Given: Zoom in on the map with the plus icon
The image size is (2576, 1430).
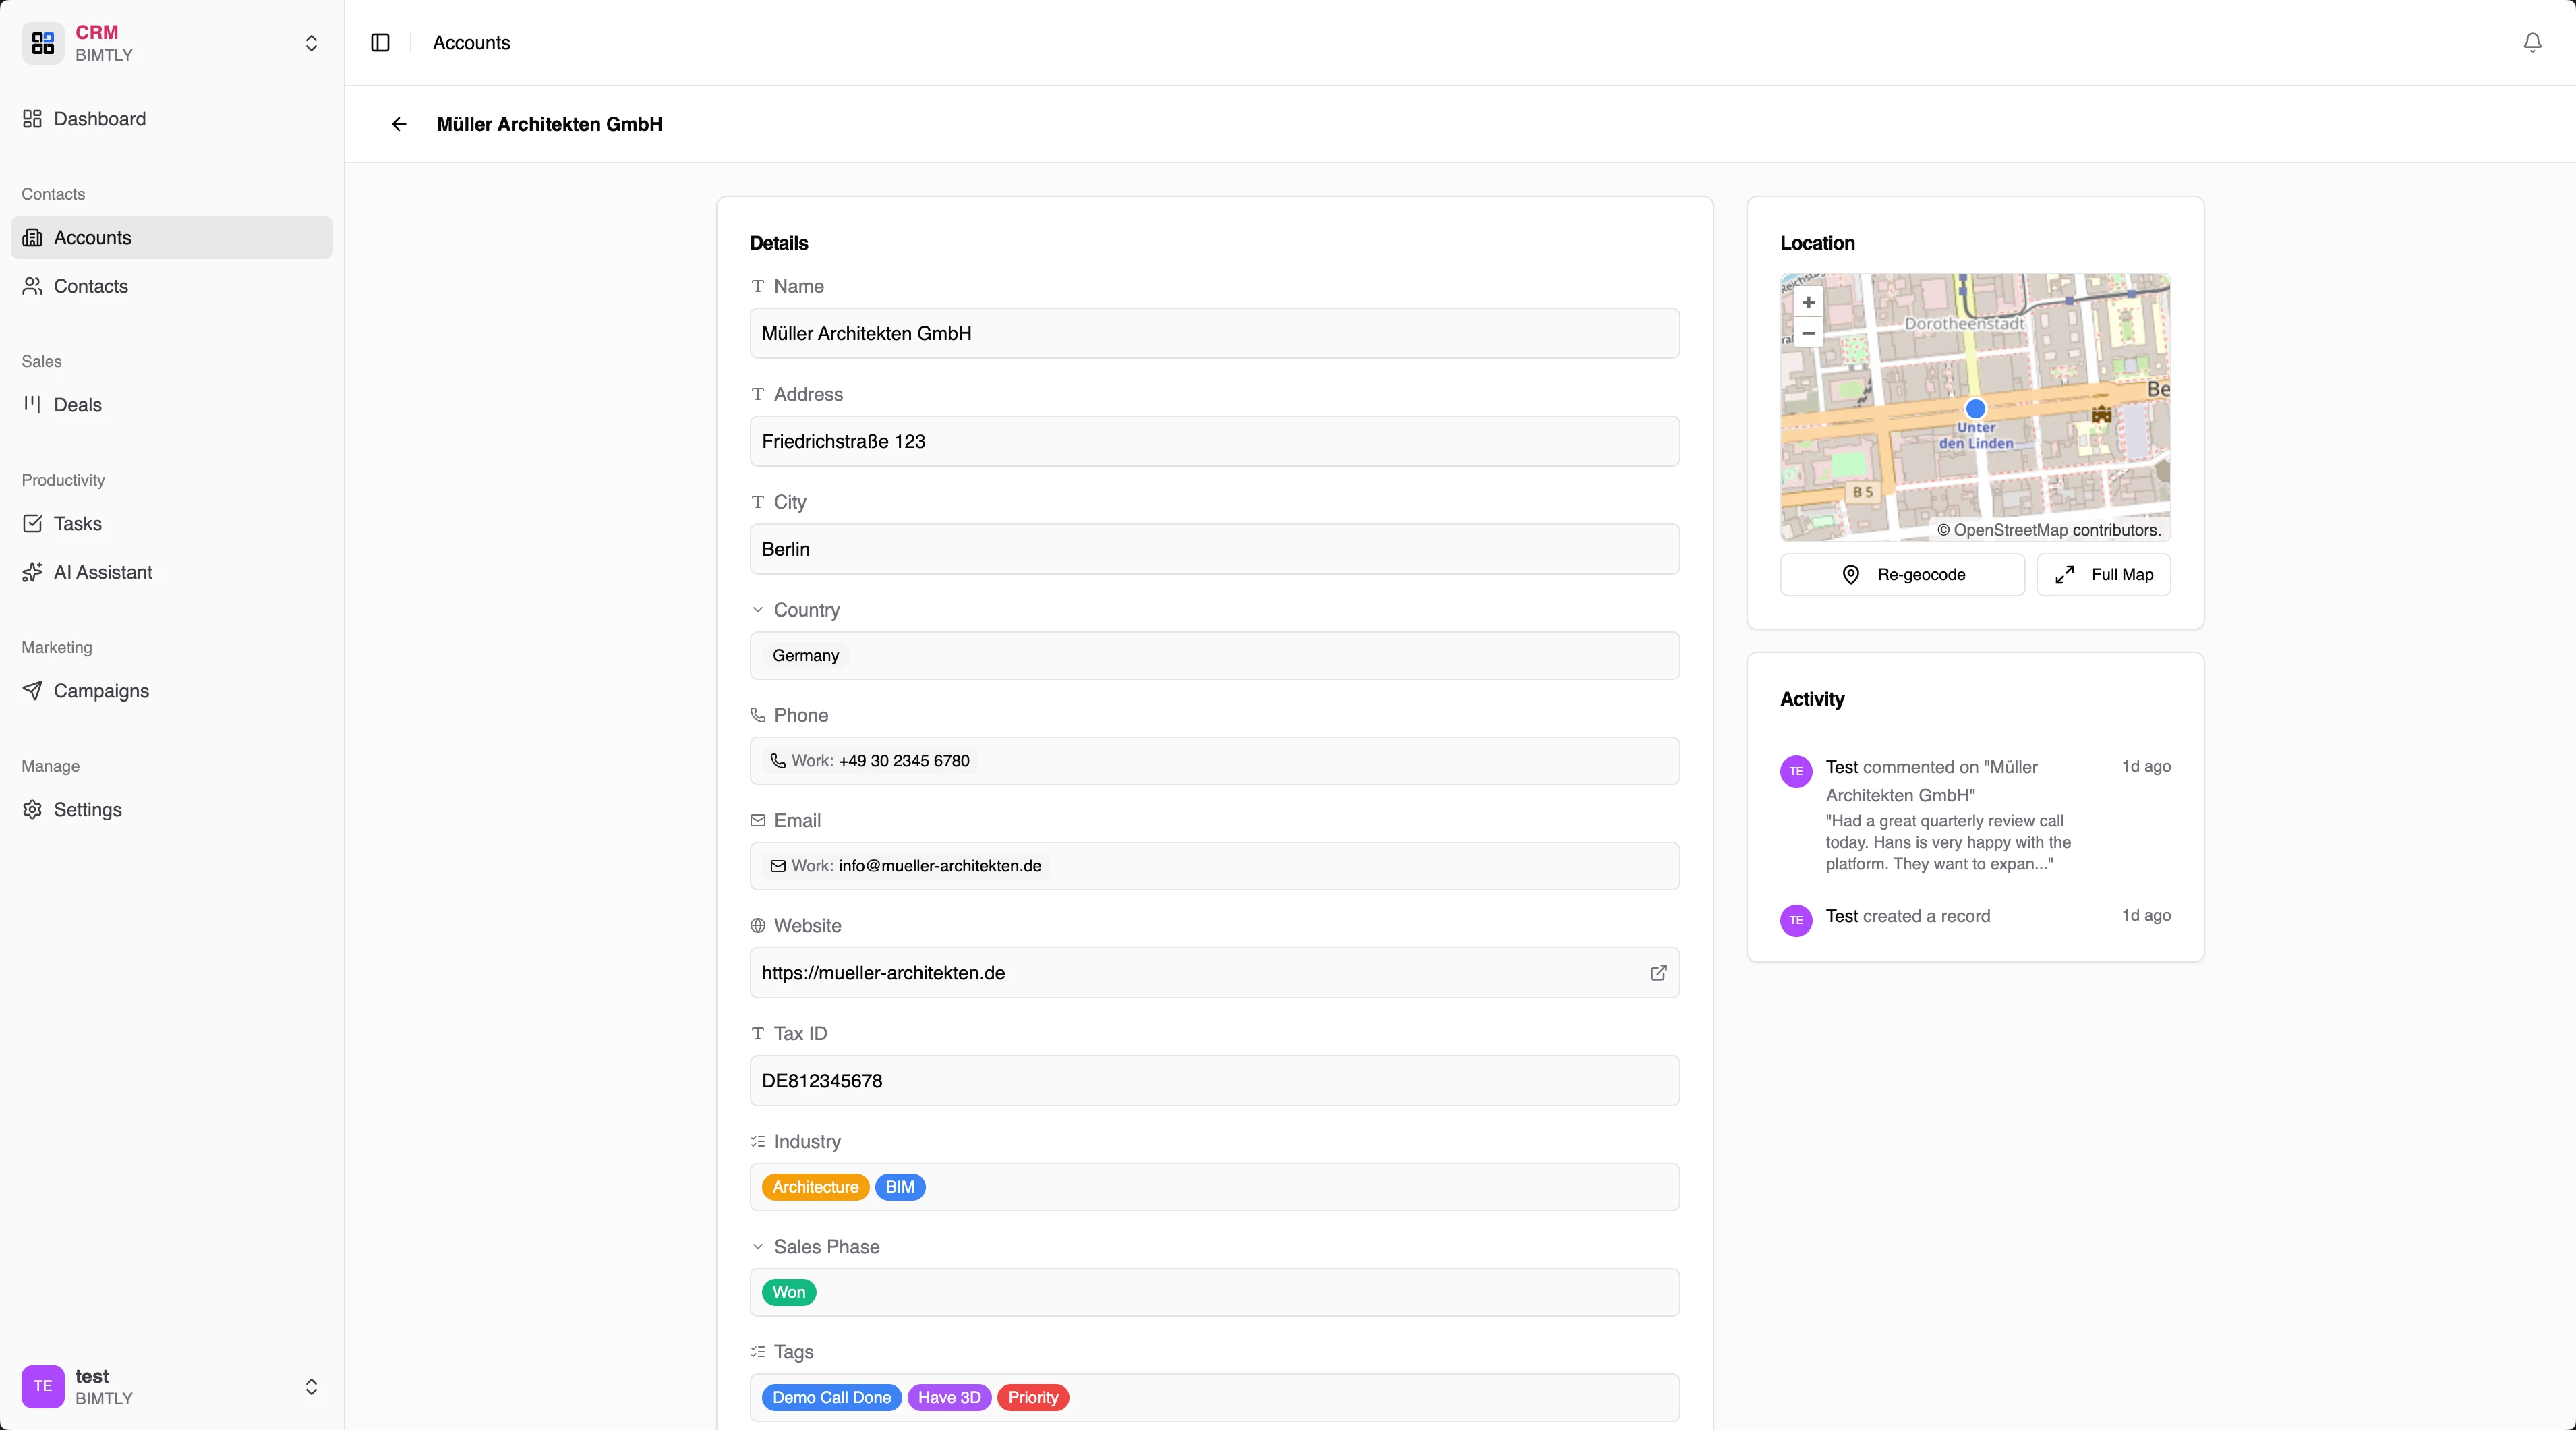Looking at the screenshot, I should pos(1808,302).
